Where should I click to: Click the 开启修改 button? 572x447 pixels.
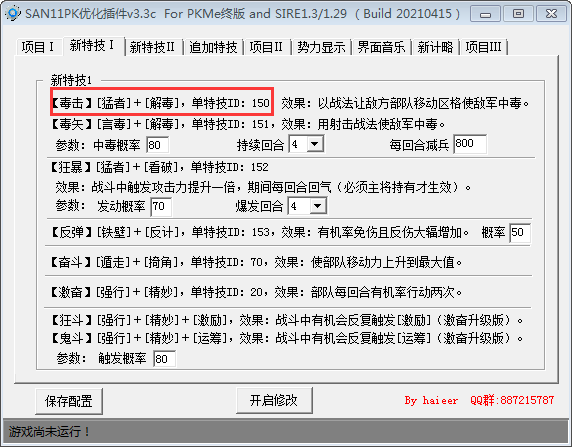tap(274, 400)
